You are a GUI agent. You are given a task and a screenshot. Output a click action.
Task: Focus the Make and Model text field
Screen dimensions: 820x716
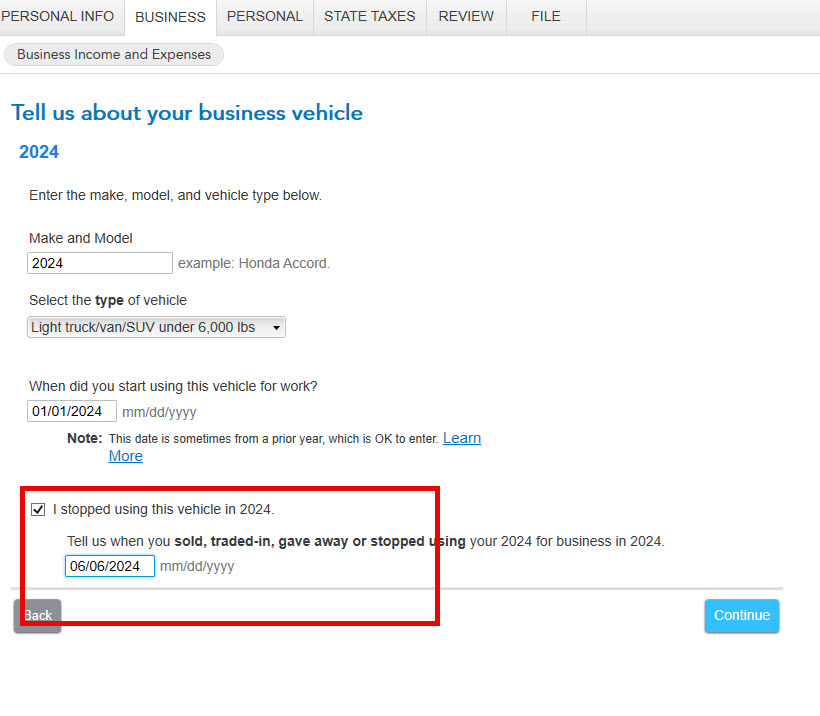tap(100, 263)
